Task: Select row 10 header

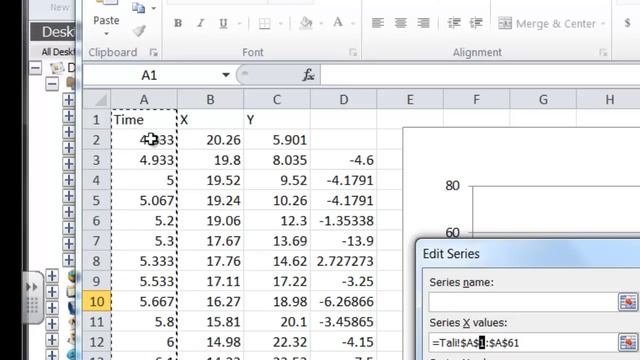Action: point(96,301)
